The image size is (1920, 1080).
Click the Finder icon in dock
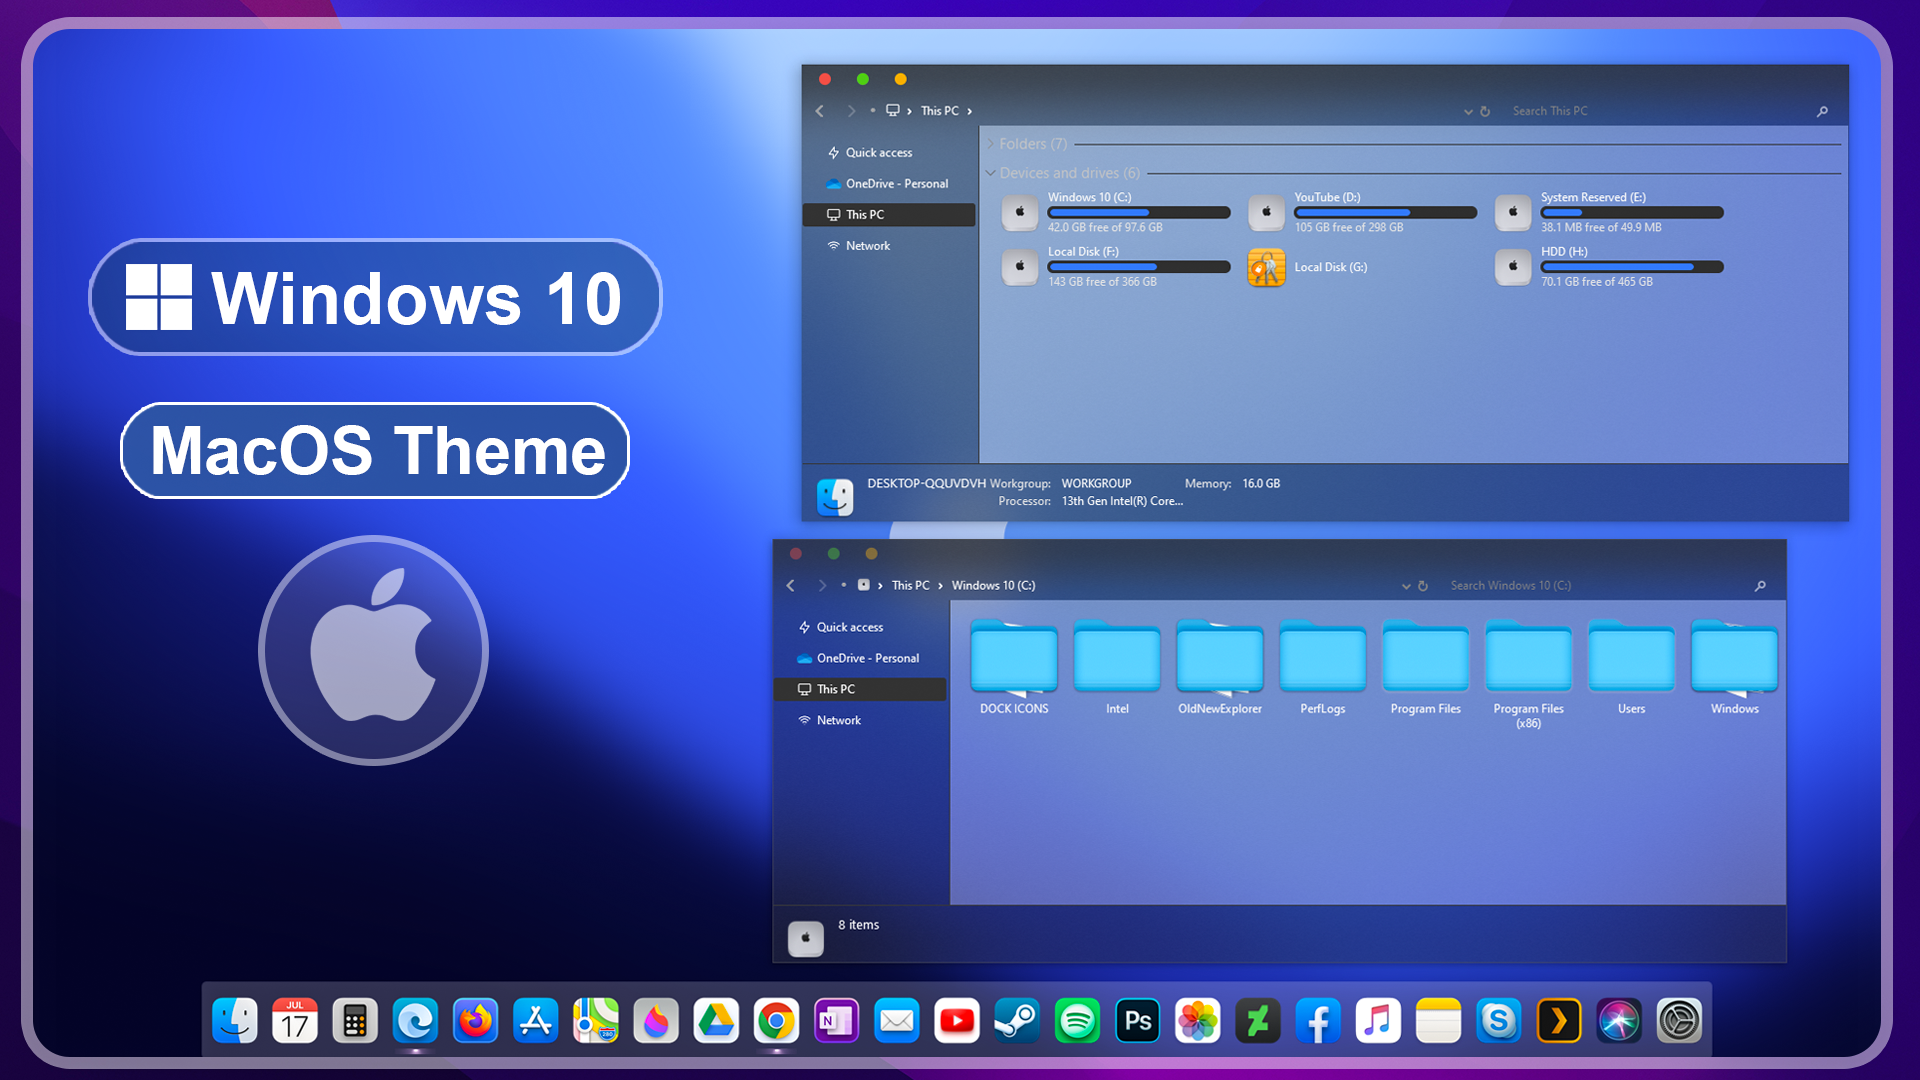coord(235,1021)
